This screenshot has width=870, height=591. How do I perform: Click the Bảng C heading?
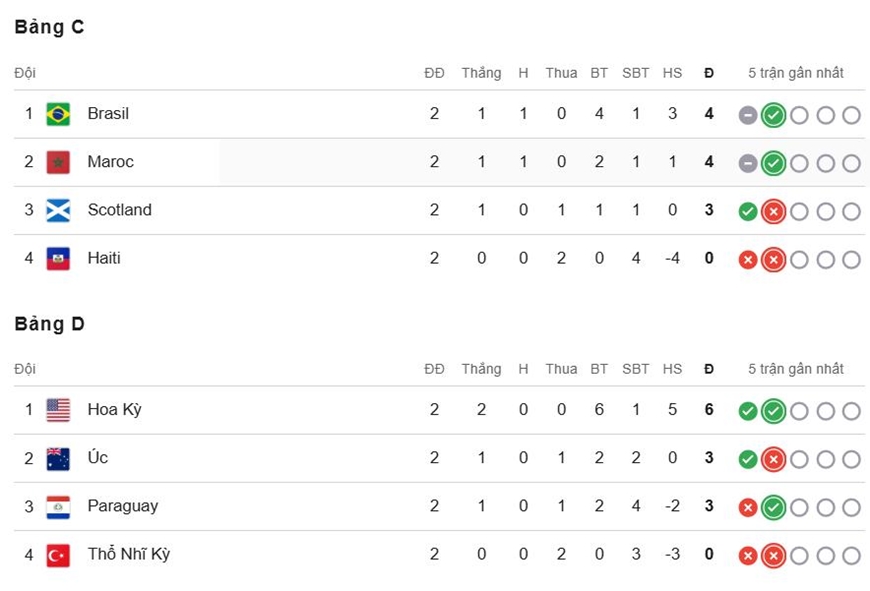point(49,27)
